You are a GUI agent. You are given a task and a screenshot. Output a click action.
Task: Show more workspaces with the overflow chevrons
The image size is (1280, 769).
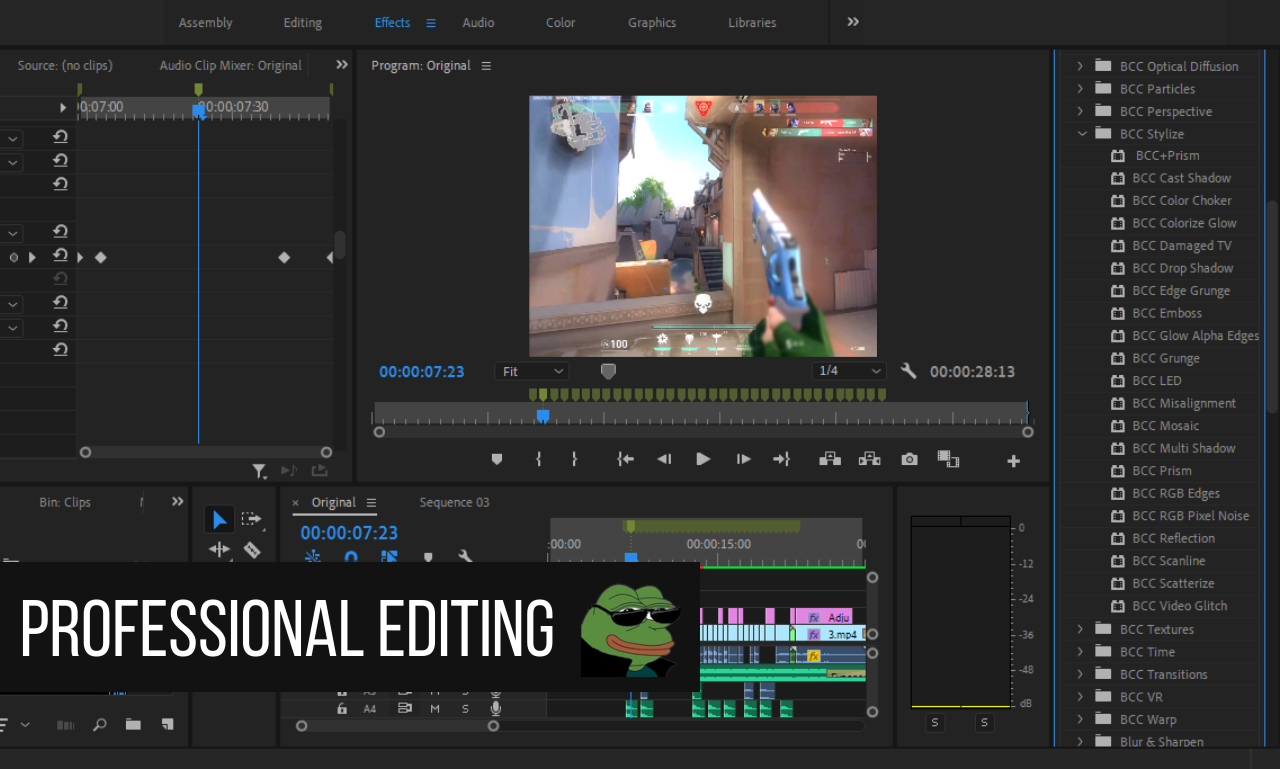[x=853, y=21]
